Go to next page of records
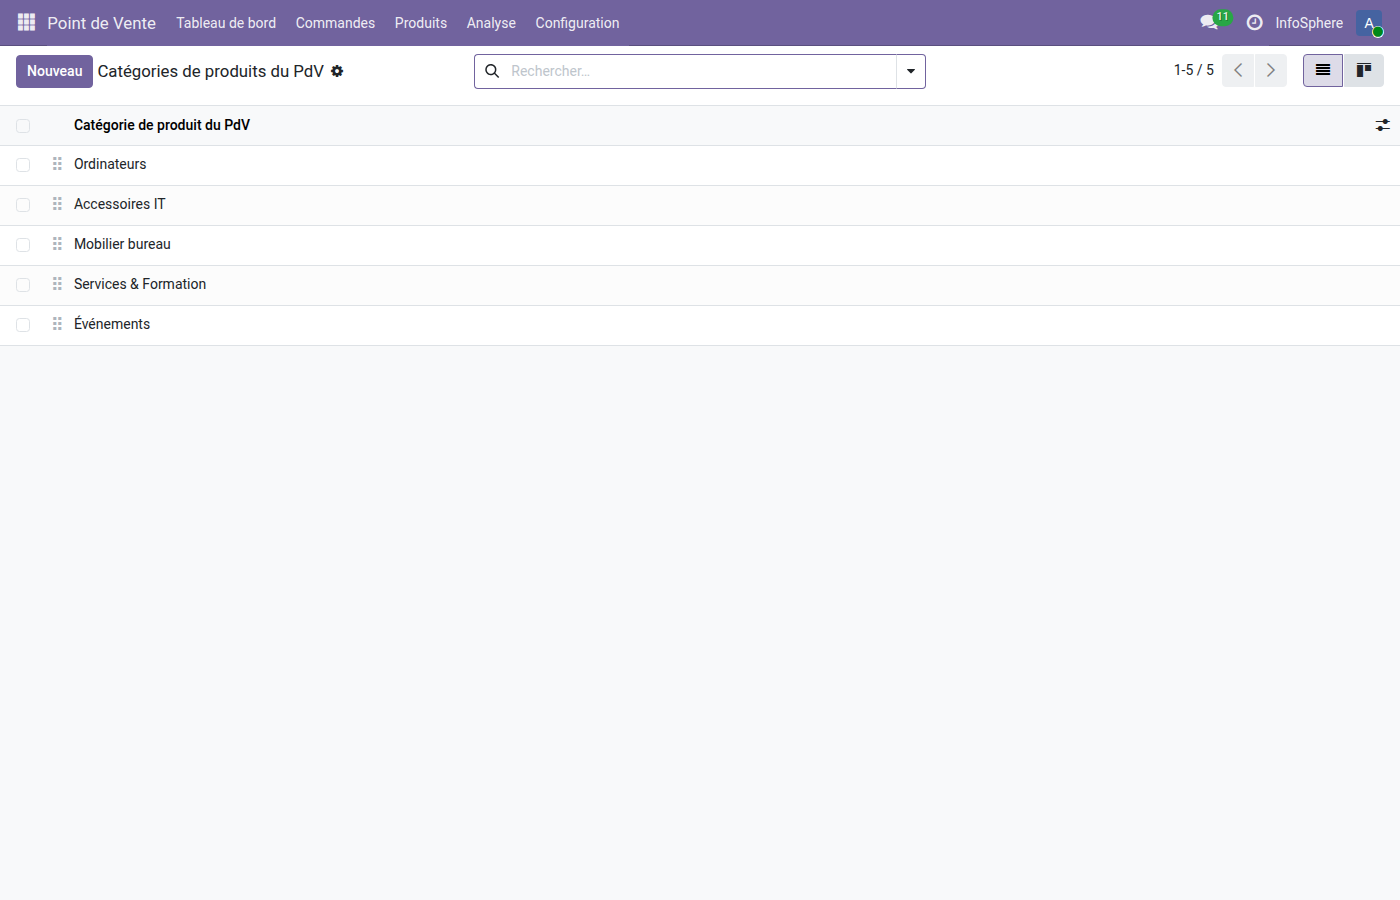 (1270, 71)
